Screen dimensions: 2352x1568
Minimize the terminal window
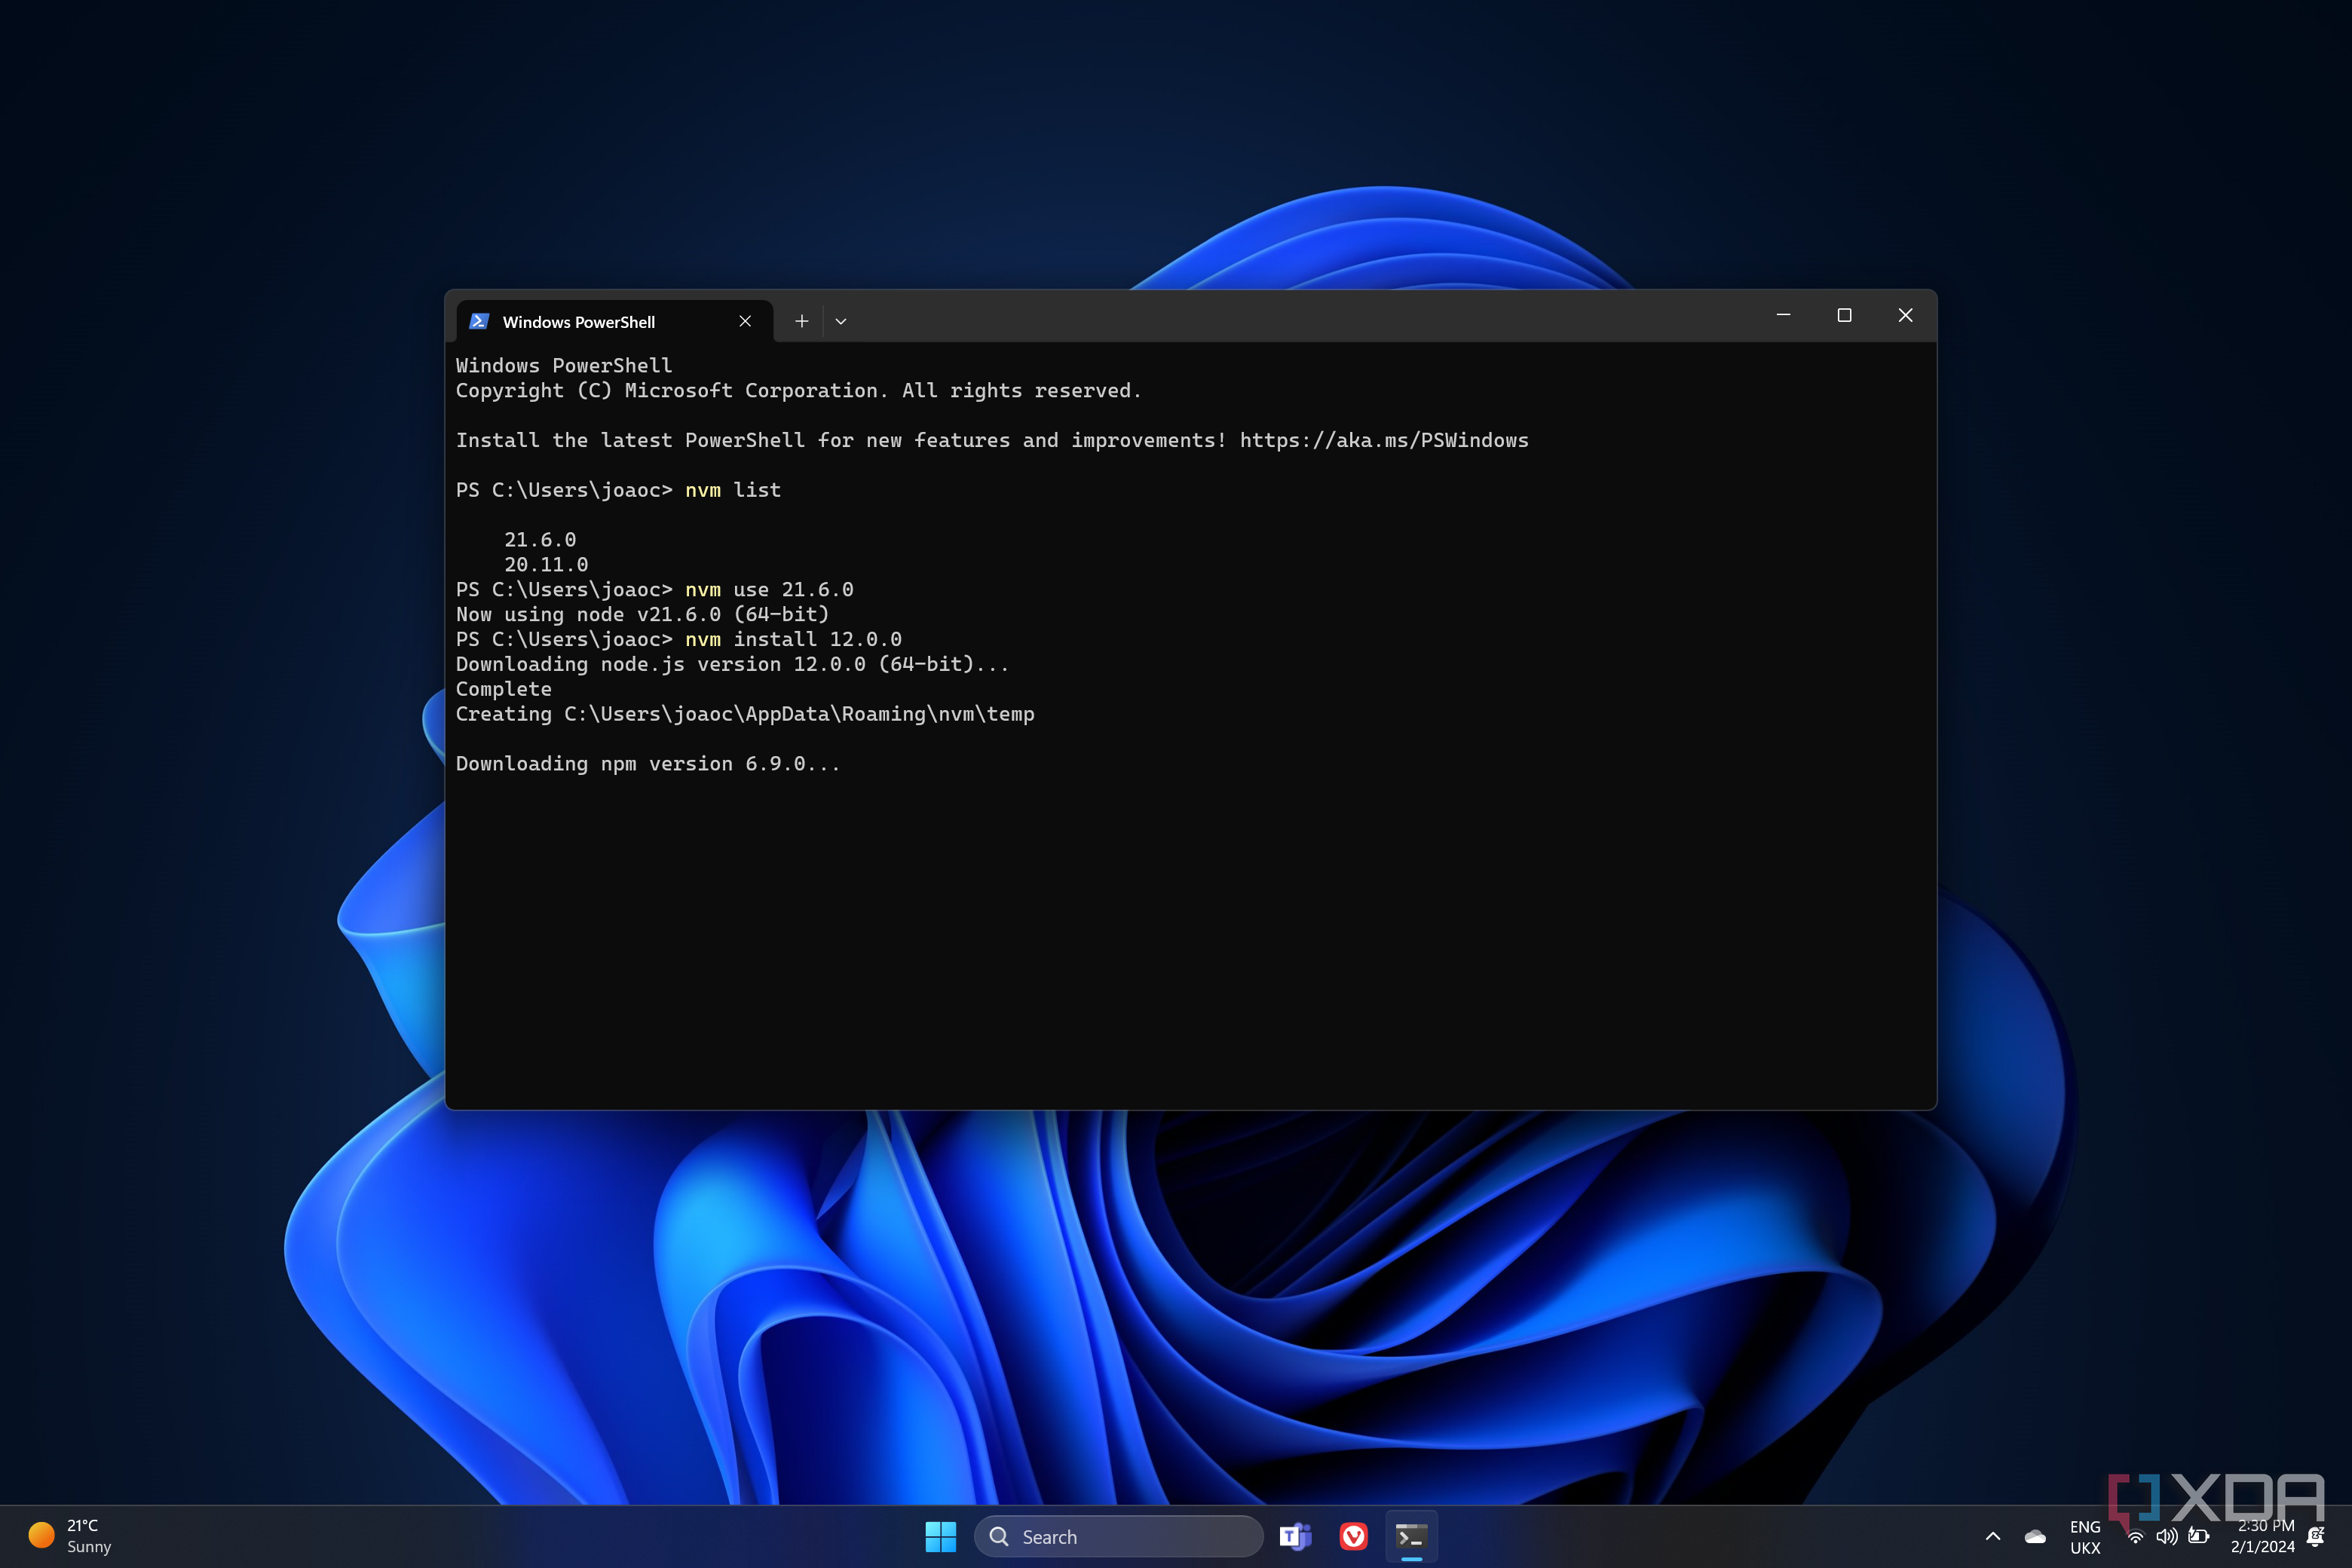click(1783, 315)
